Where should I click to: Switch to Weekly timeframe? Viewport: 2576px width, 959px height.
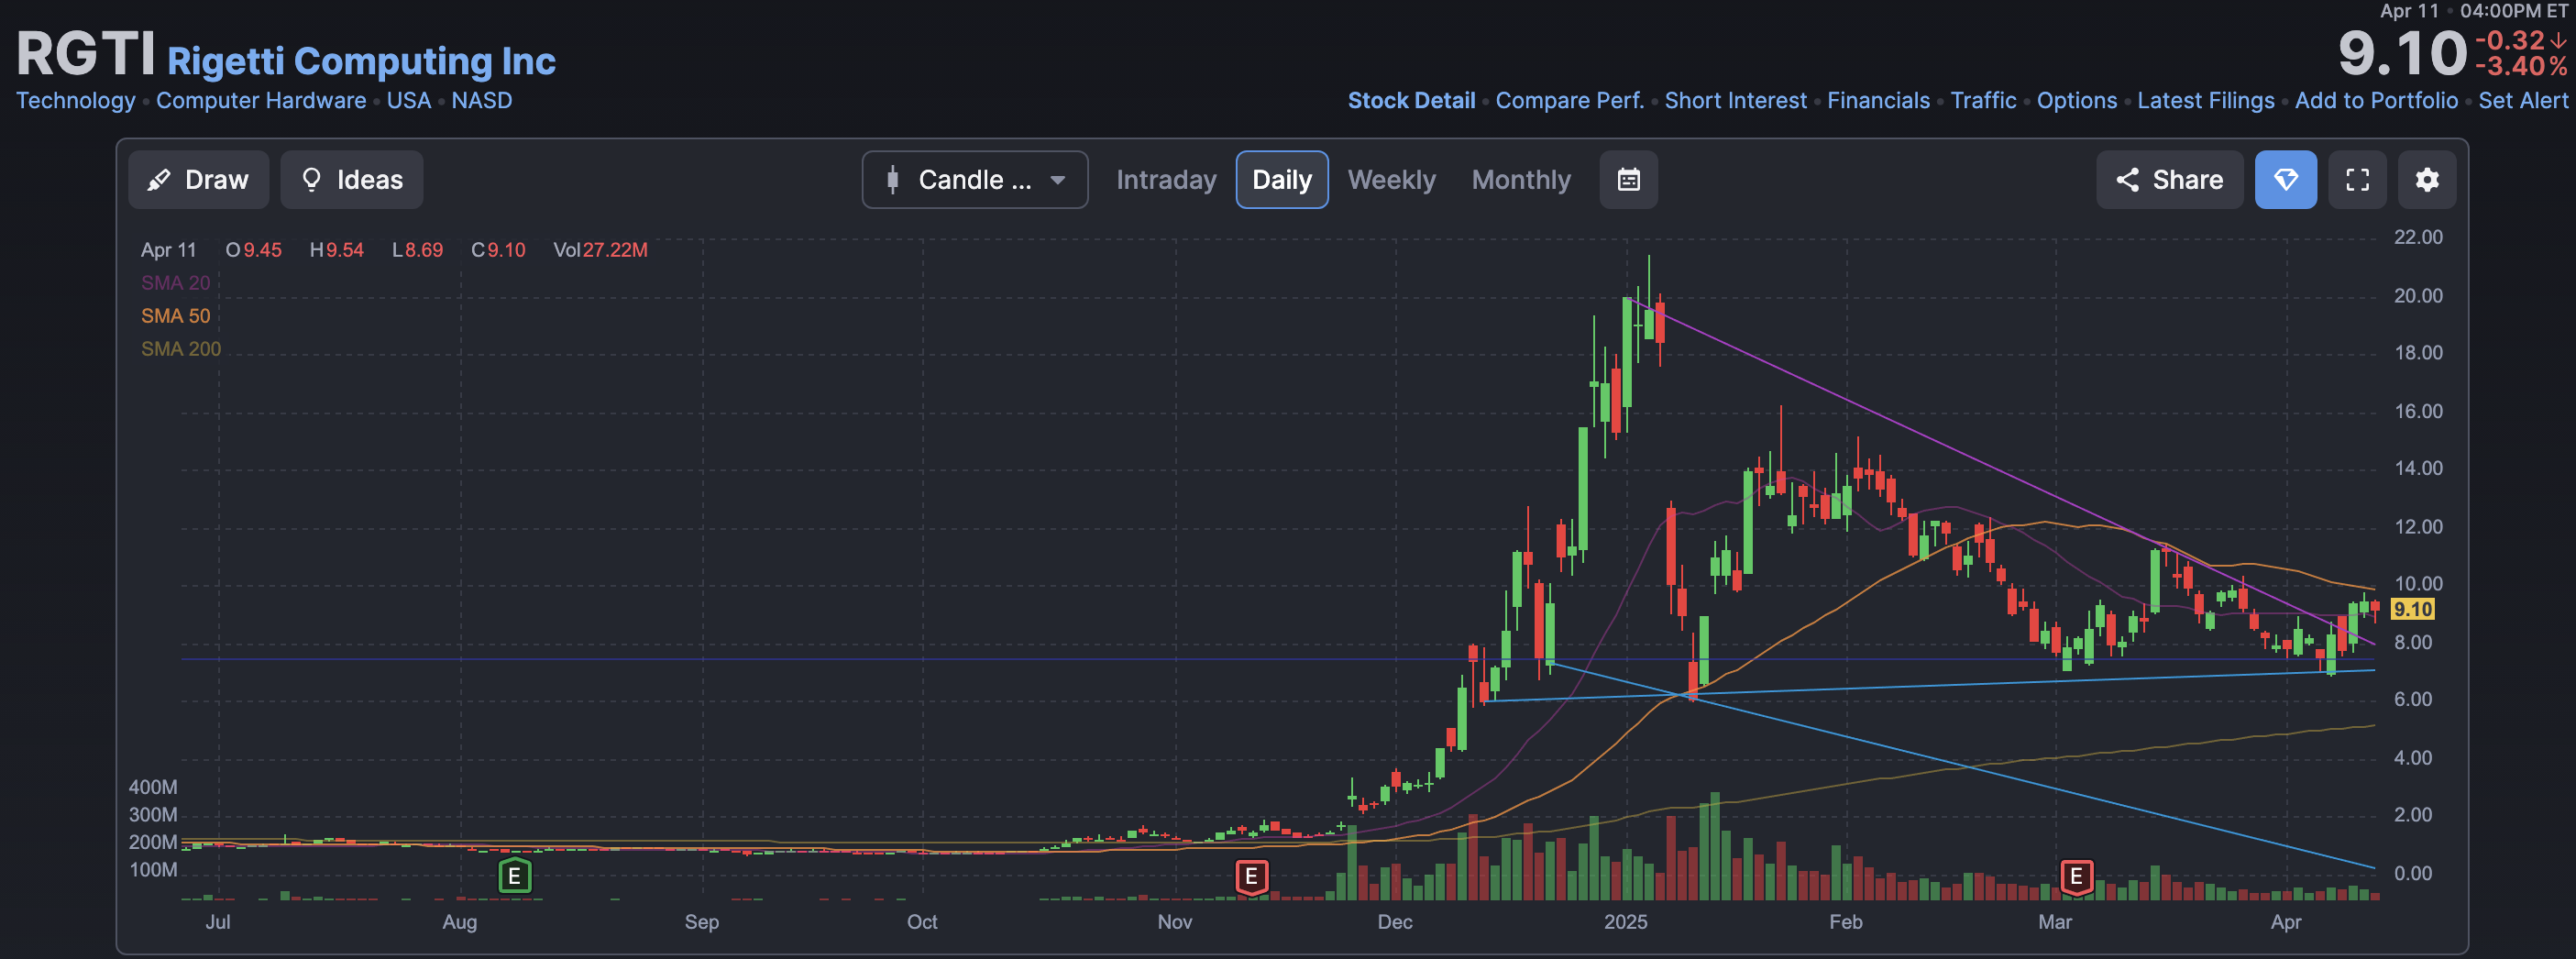click(x=1391, y=180)
